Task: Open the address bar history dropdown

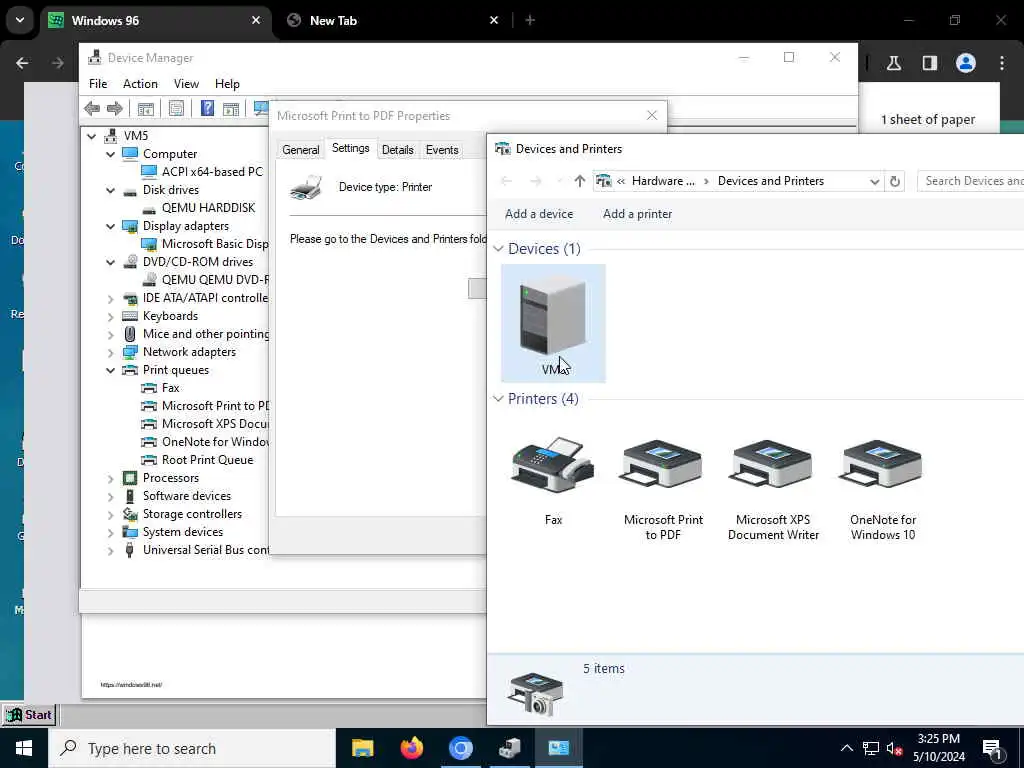Action: (874, 182)
